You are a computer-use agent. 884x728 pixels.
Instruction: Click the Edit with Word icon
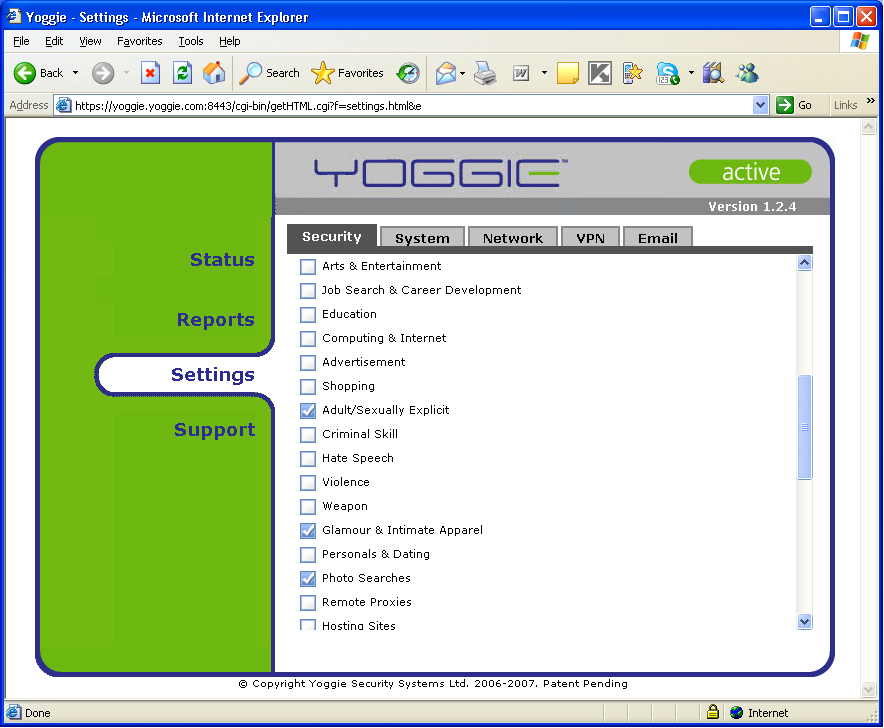pos(521,73)
